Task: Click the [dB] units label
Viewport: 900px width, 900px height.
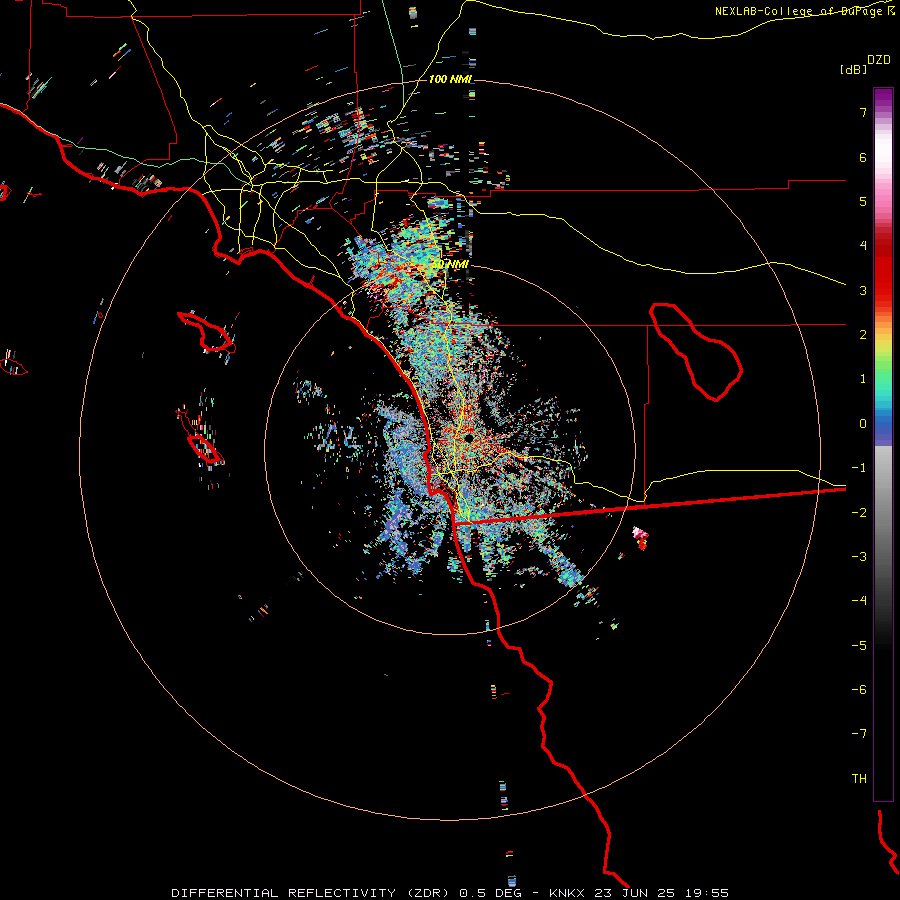Action: pos(853,69)
